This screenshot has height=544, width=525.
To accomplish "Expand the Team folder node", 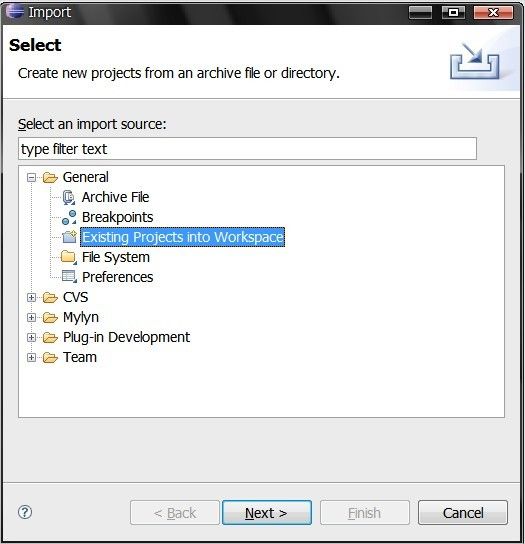I will tap(31, 357).
